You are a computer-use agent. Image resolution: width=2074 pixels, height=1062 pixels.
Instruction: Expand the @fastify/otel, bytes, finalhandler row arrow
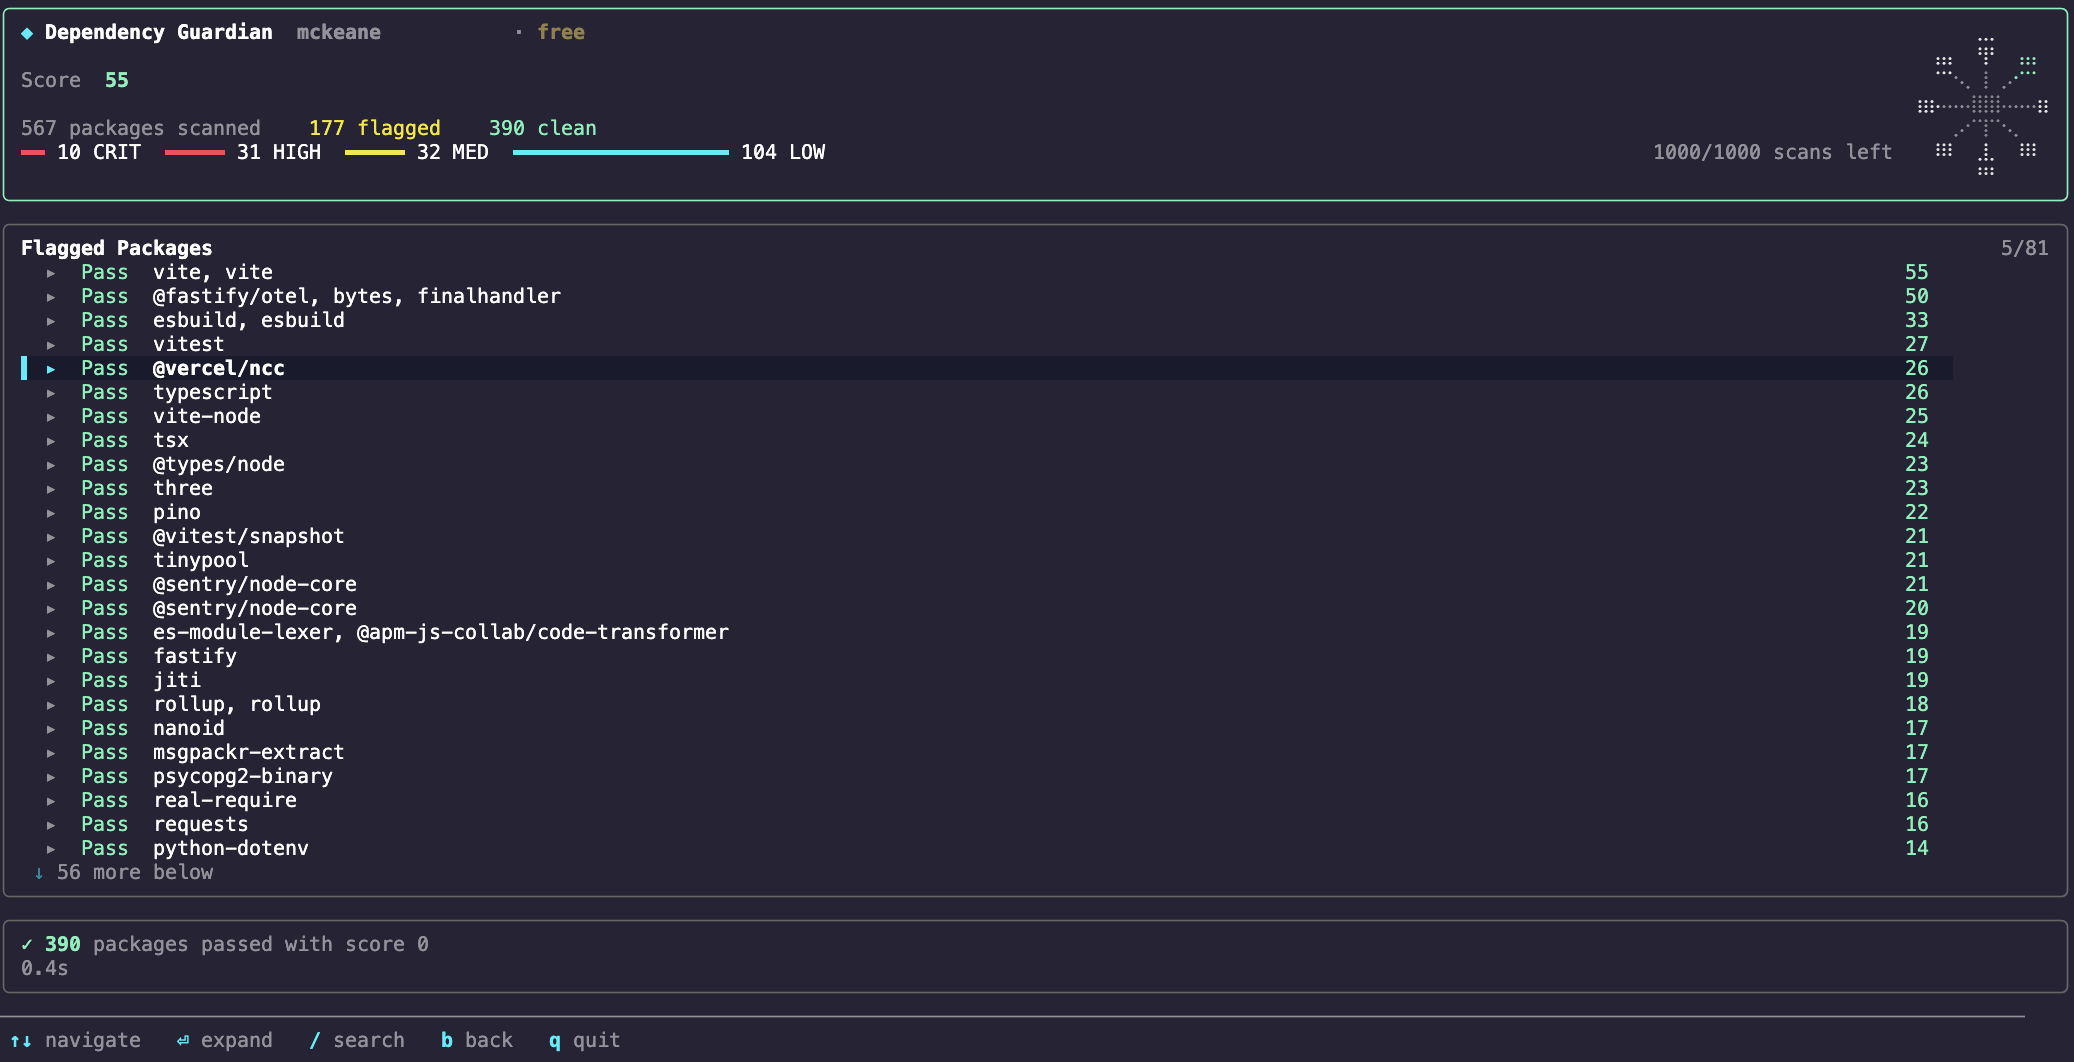[51, 296]
